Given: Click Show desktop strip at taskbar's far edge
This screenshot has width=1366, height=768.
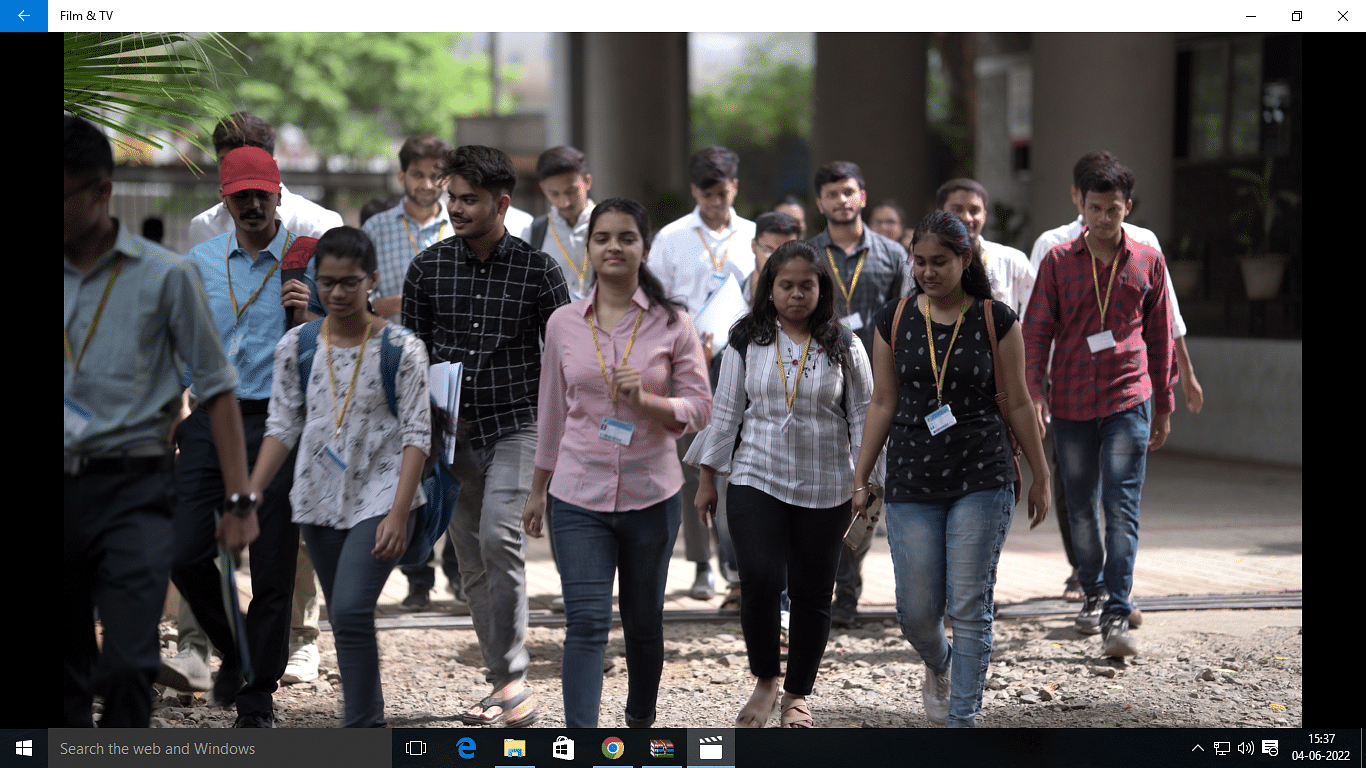Looking at the screenshot, I should [x=1363, y=748].
